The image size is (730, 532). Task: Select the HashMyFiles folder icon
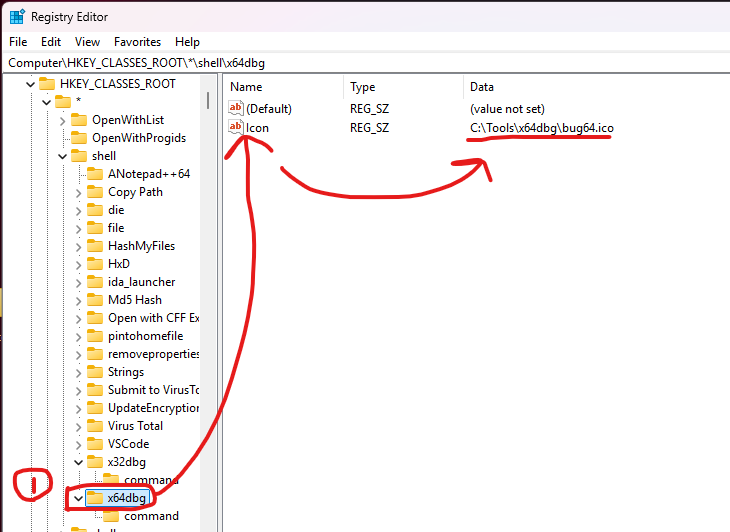(x=95, y=246)
